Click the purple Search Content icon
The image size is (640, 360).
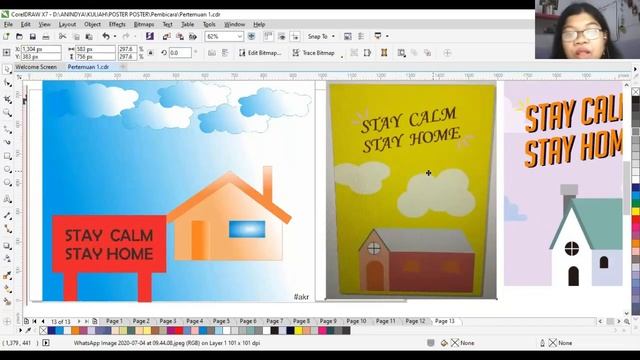coord(149,36)
